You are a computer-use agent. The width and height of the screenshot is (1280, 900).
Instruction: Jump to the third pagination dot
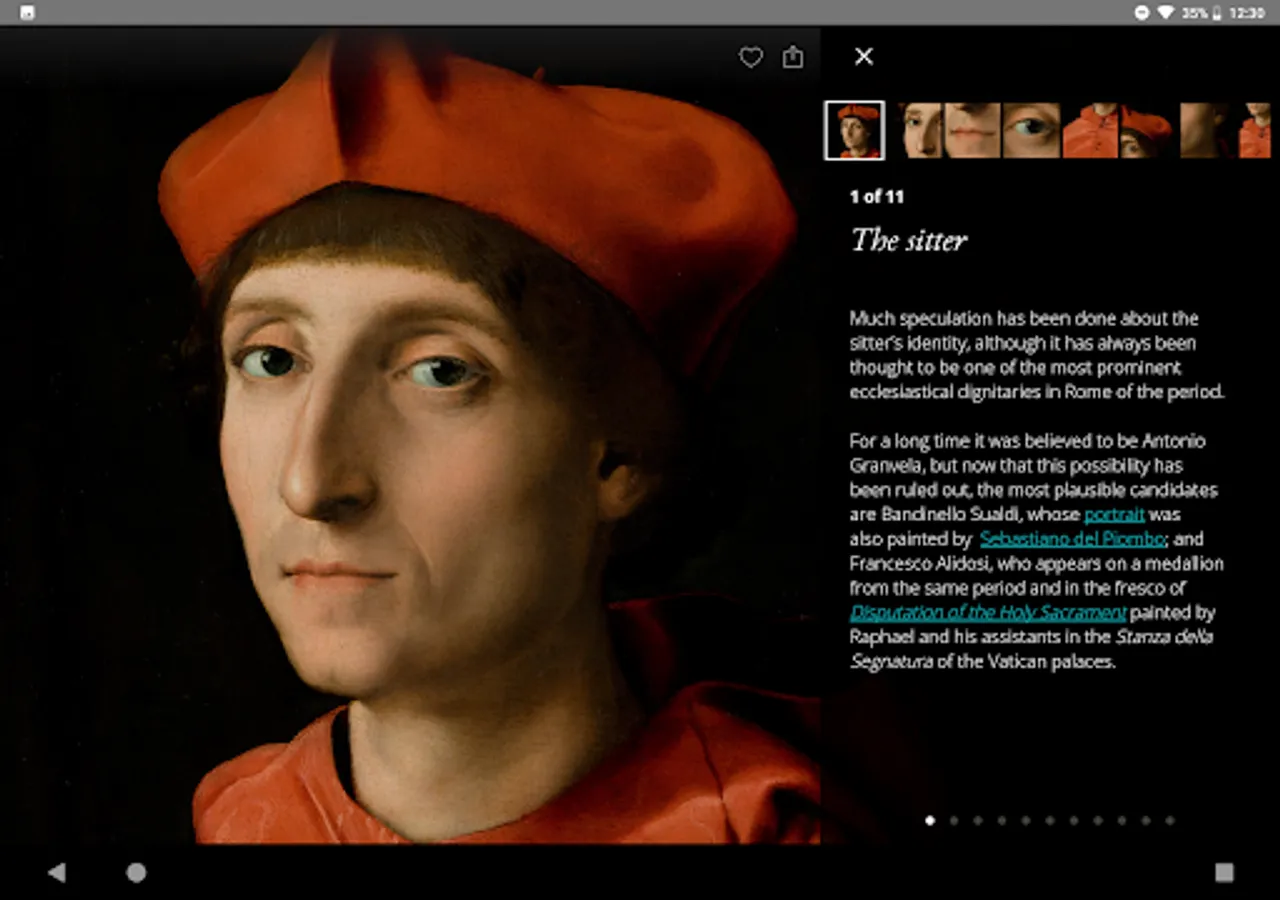978,821
